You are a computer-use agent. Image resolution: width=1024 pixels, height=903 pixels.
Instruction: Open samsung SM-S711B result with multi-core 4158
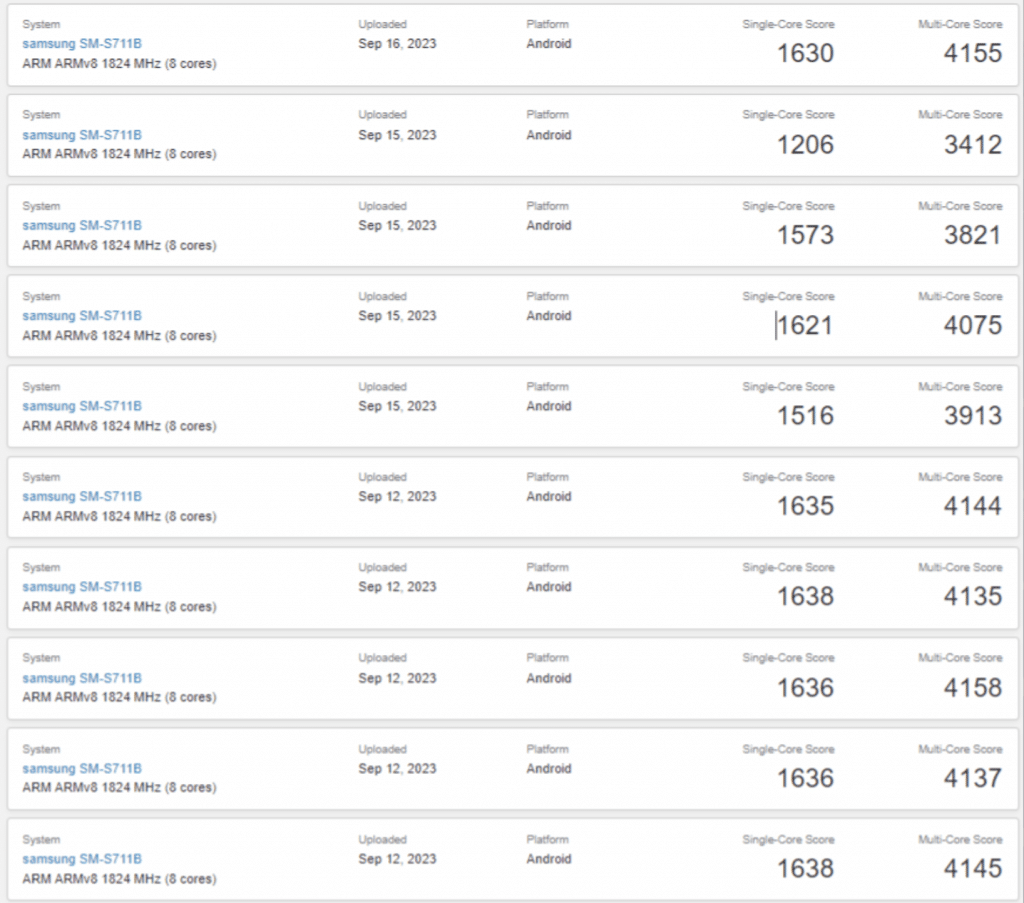(82, 678)
